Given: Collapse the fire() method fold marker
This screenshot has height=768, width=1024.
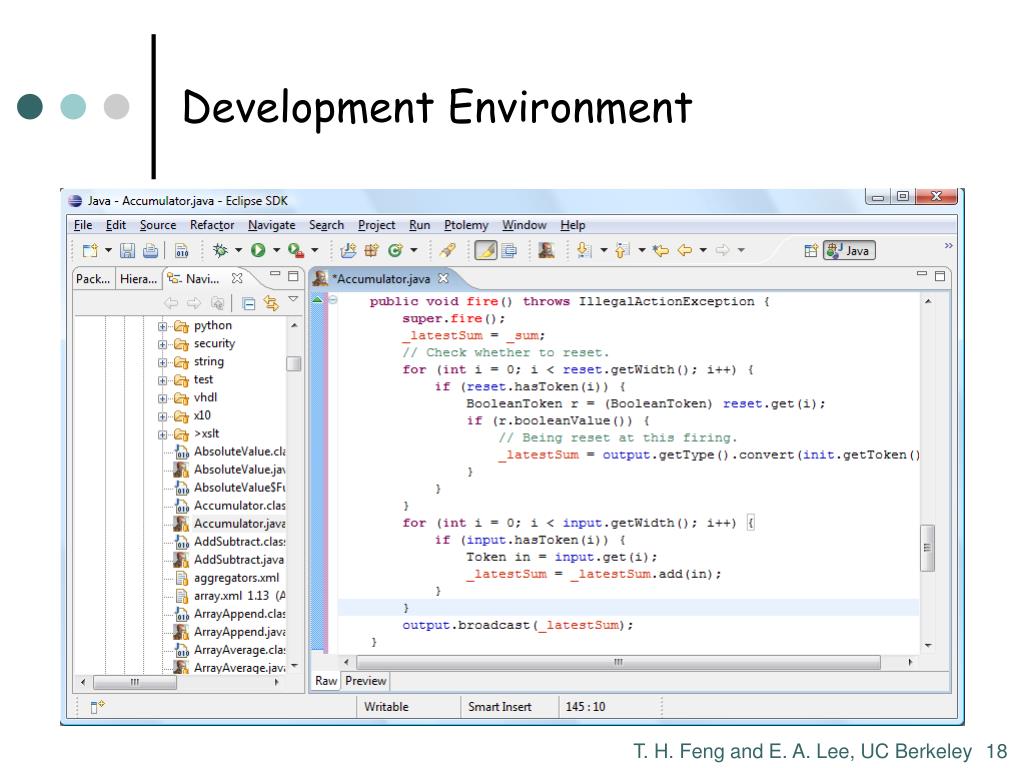Looking at the screenshot, I should coord(332,300).
